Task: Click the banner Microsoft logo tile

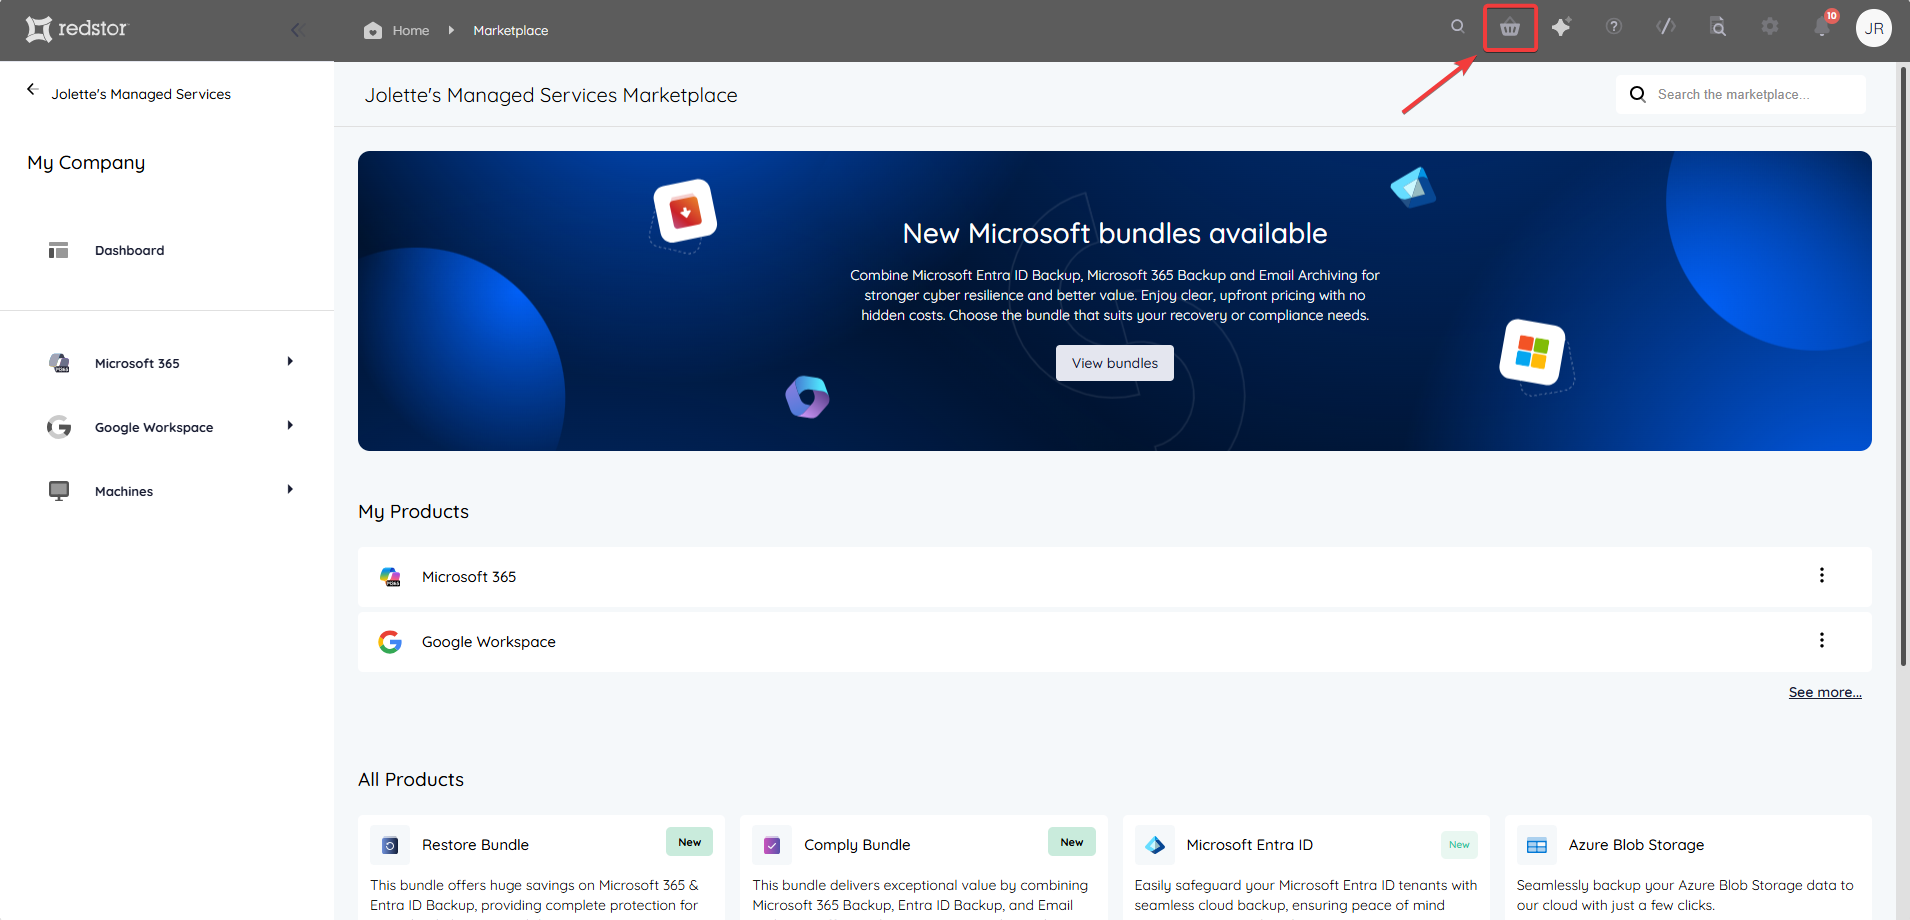Action: click(x=1532, y=352)
